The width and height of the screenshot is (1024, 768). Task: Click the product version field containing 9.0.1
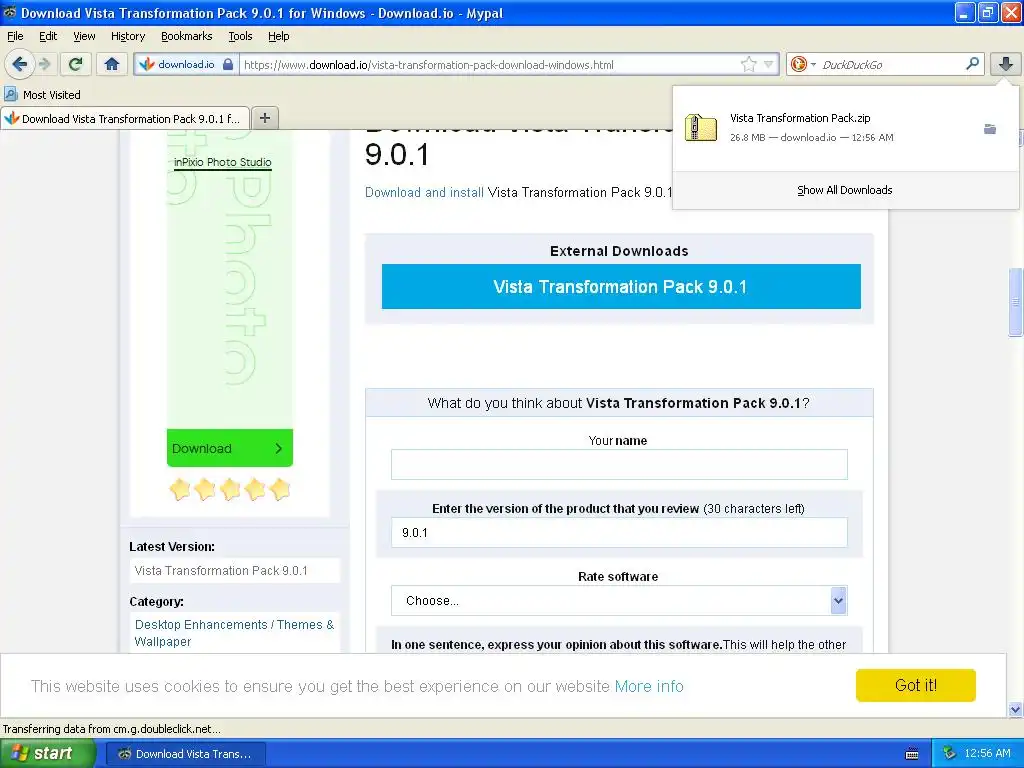619,532
